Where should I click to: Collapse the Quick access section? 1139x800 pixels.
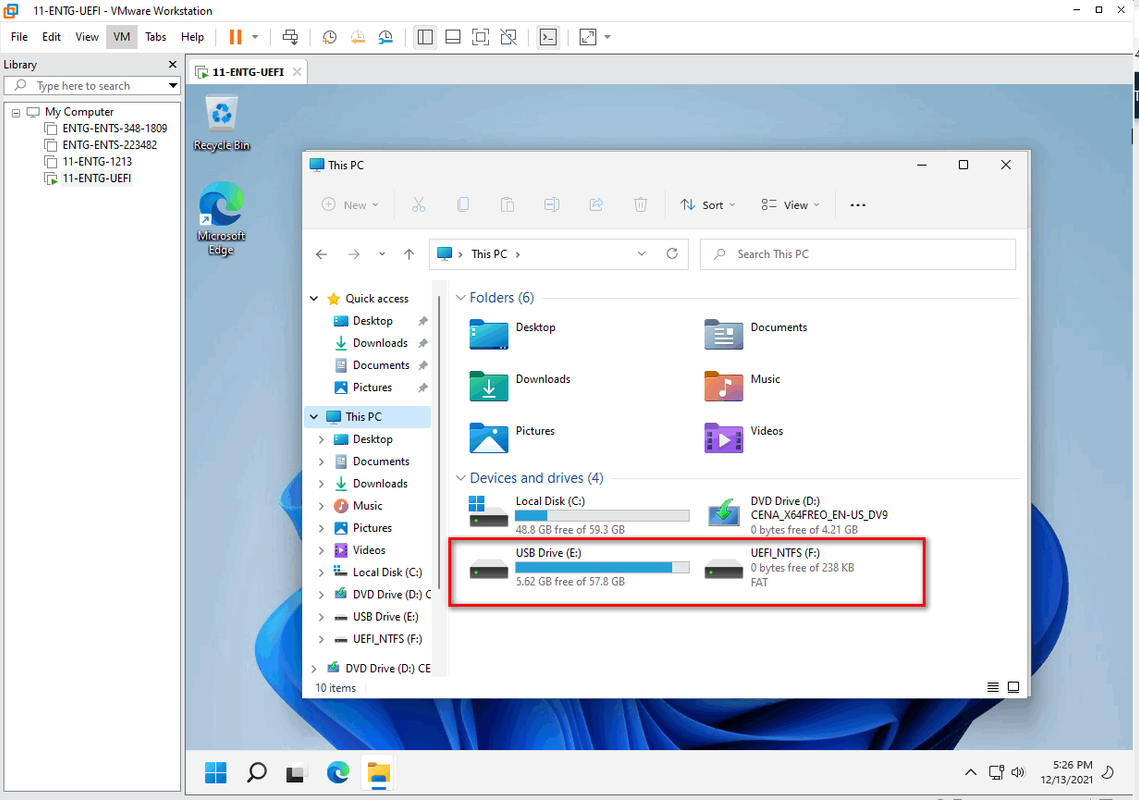(x=314, y=299)
